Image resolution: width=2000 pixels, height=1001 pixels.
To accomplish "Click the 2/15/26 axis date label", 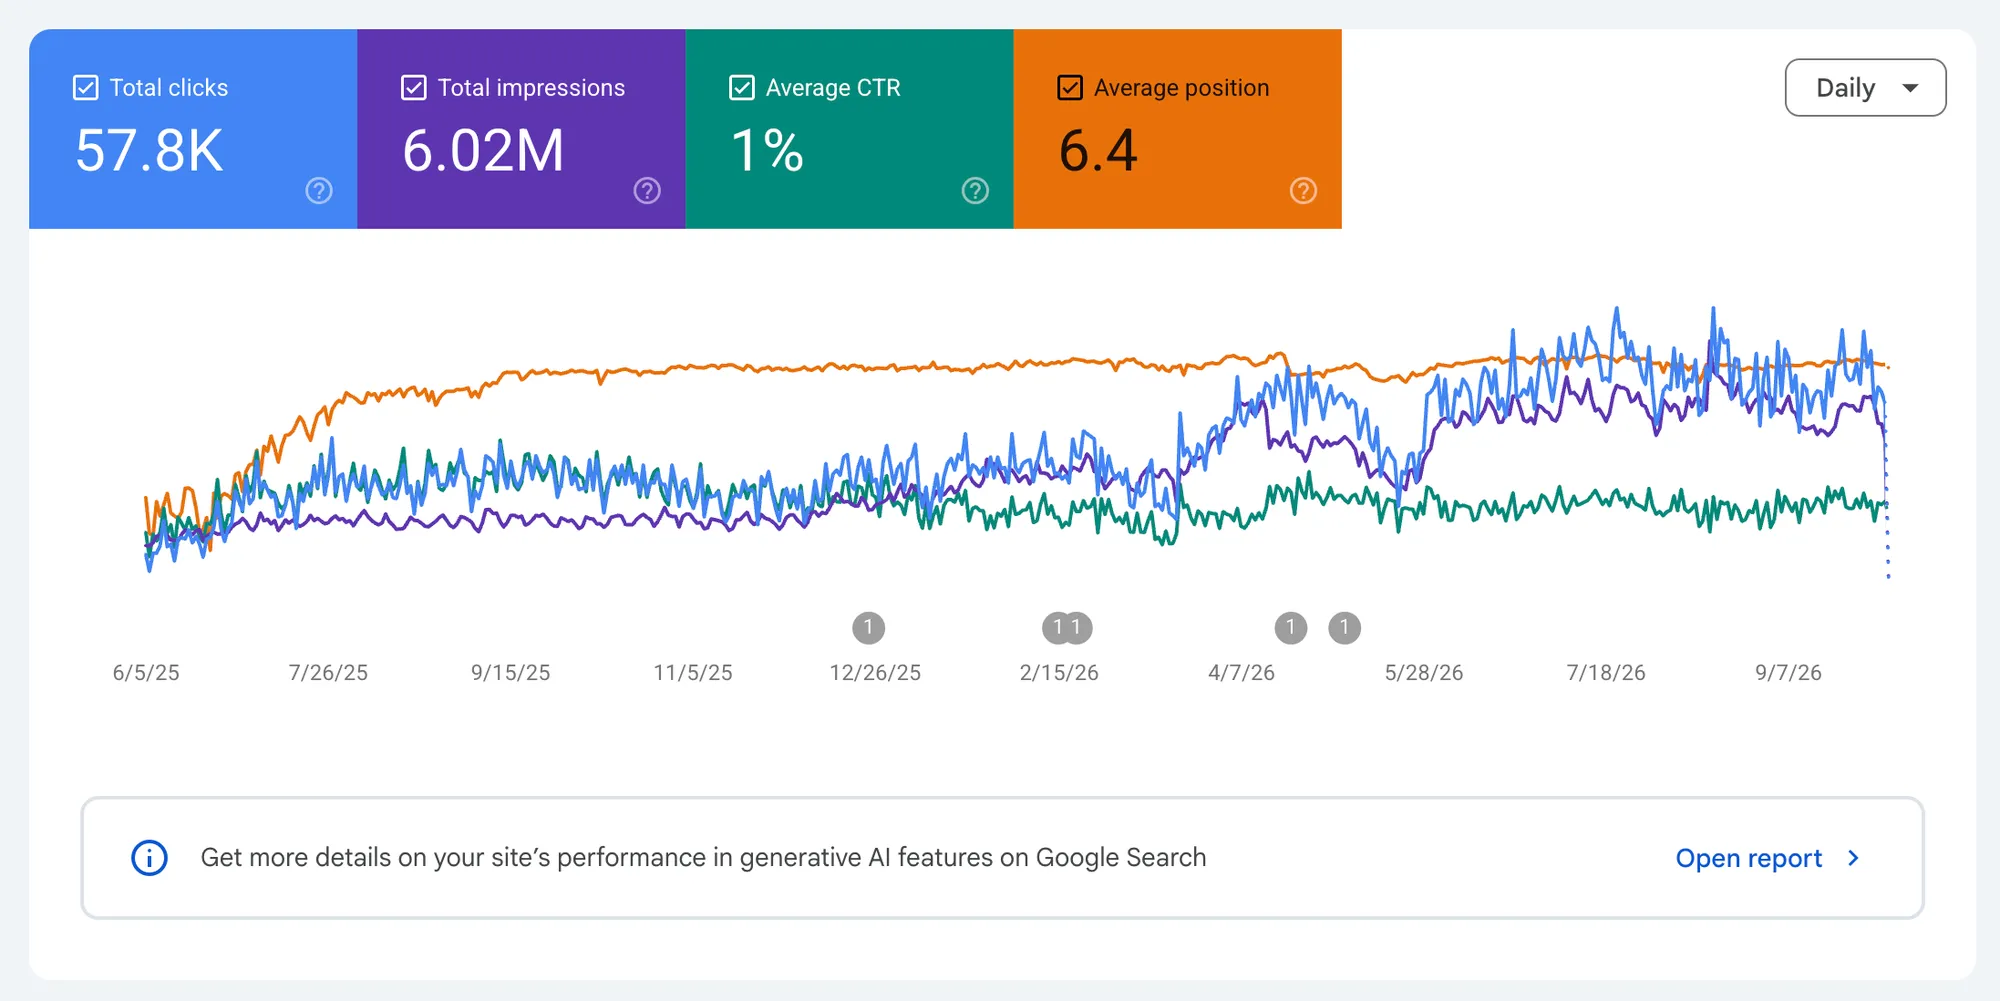I will click(x=1059, y=673).
